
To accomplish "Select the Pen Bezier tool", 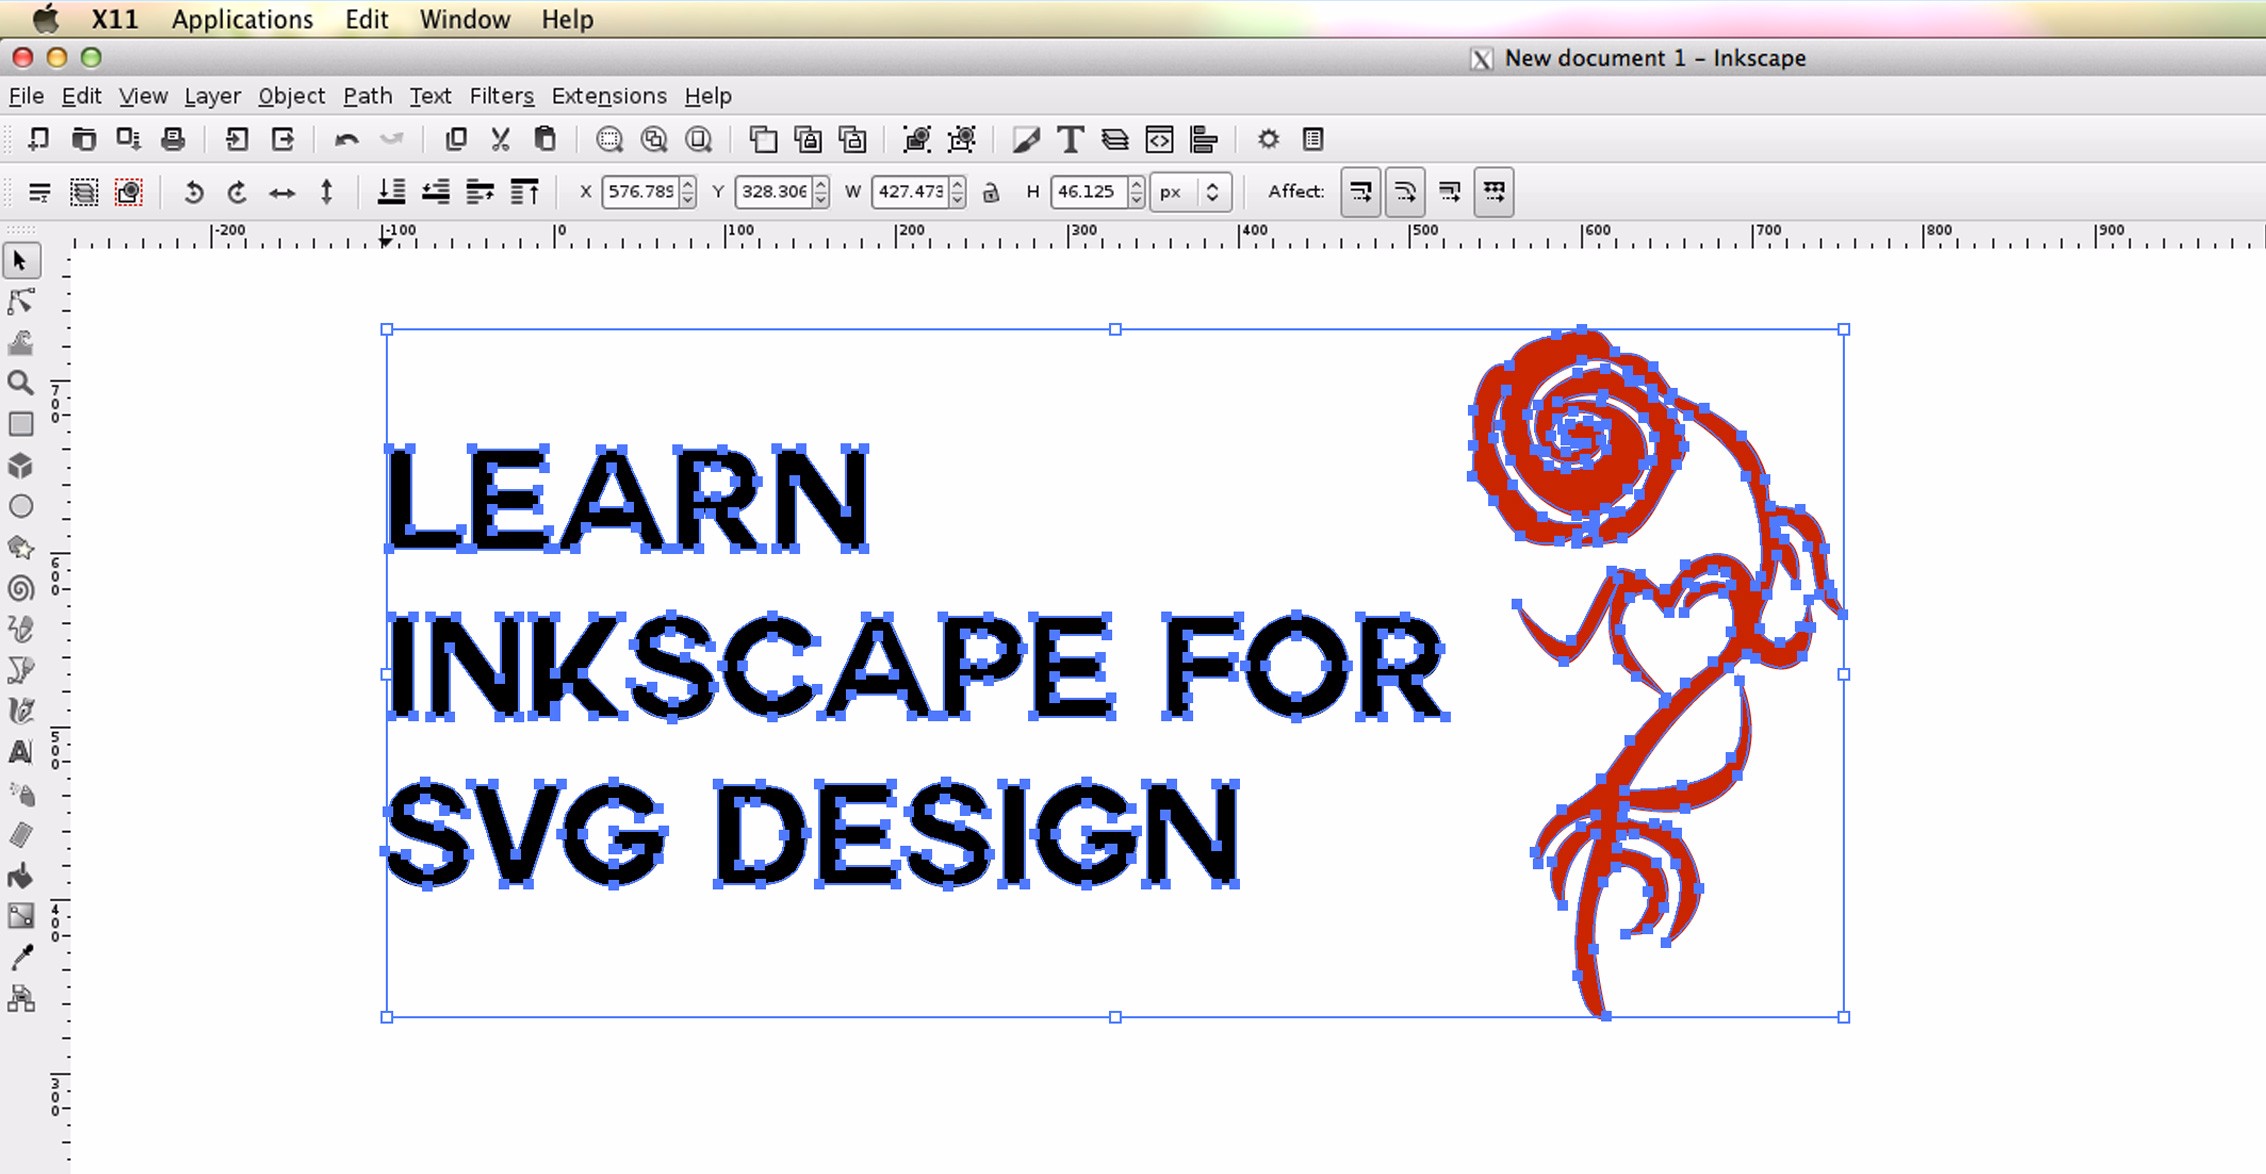I will tap(21, 670).
